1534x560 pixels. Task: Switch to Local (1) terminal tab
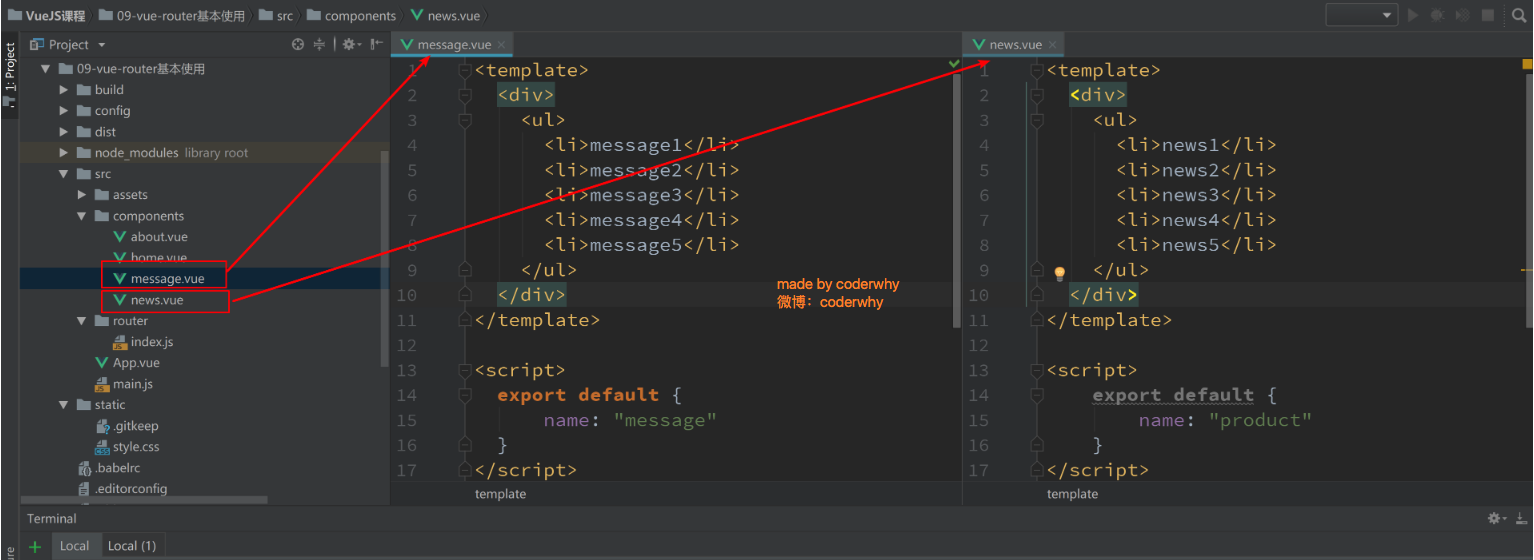click(132, 546)
